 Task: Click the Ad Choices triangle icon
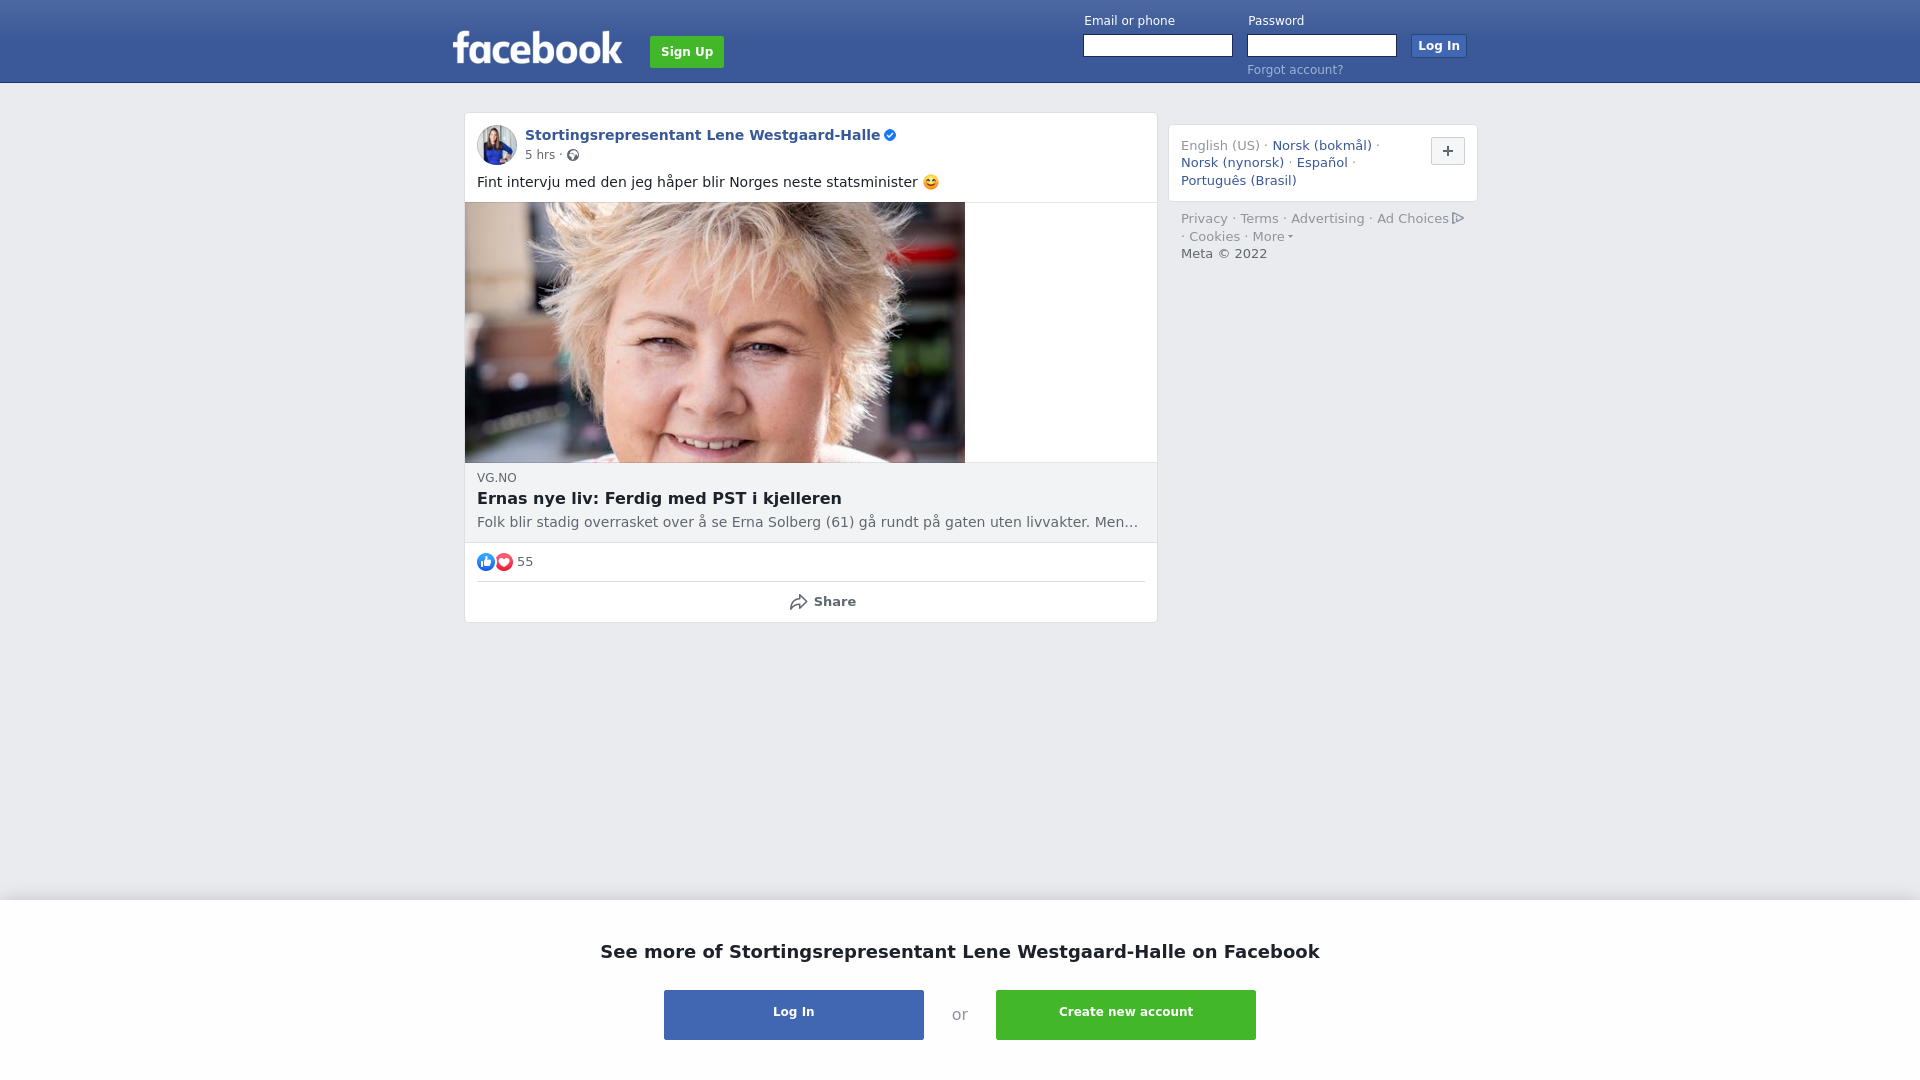(1458, 218)
